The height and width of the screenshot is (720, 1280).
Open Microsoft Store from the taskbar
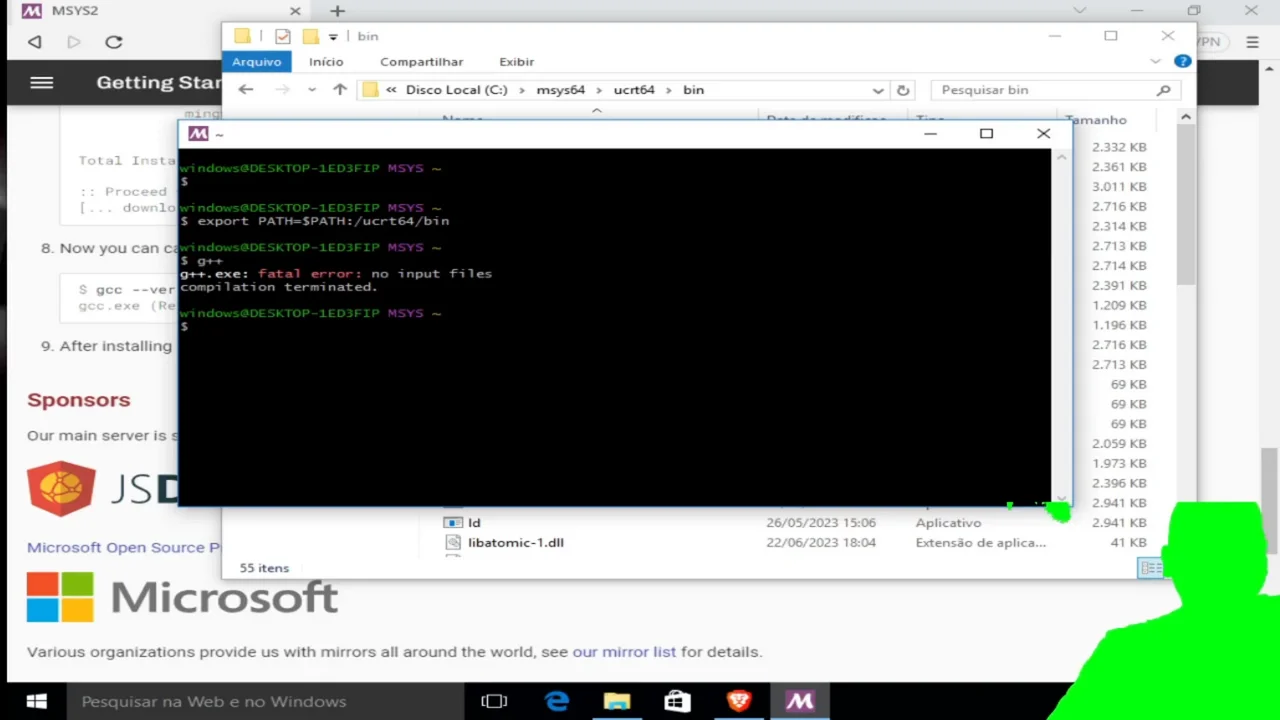pos(677,701)
